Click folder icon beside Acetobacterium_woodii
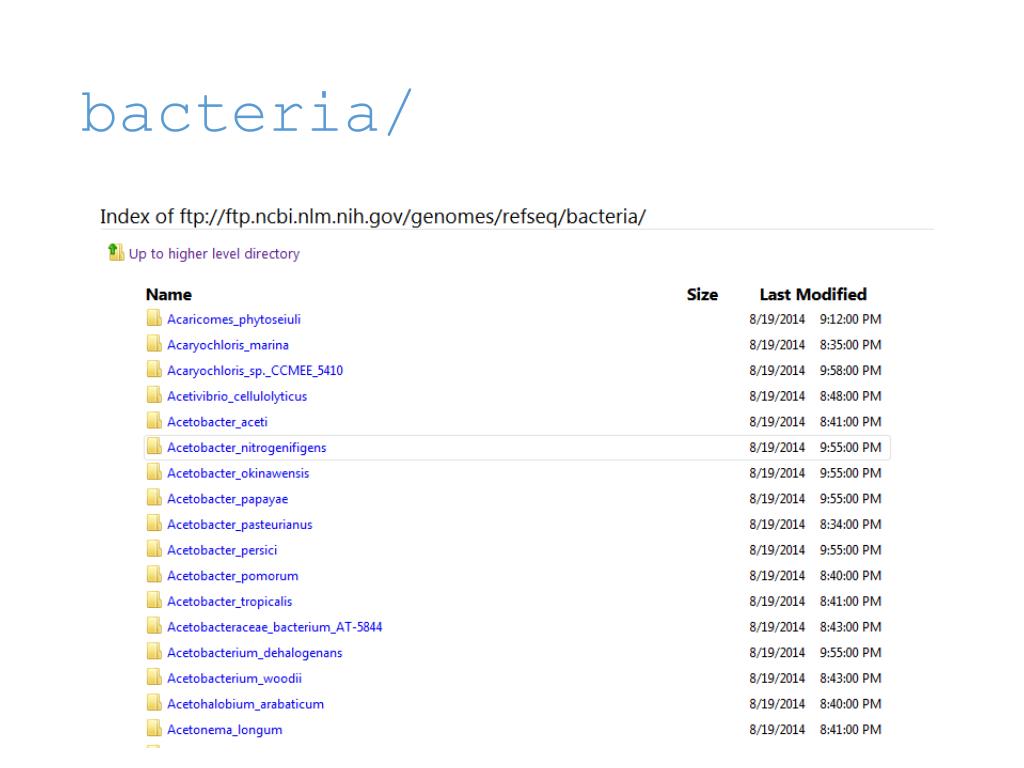1024x768 pixels. (x=154, y=677)
